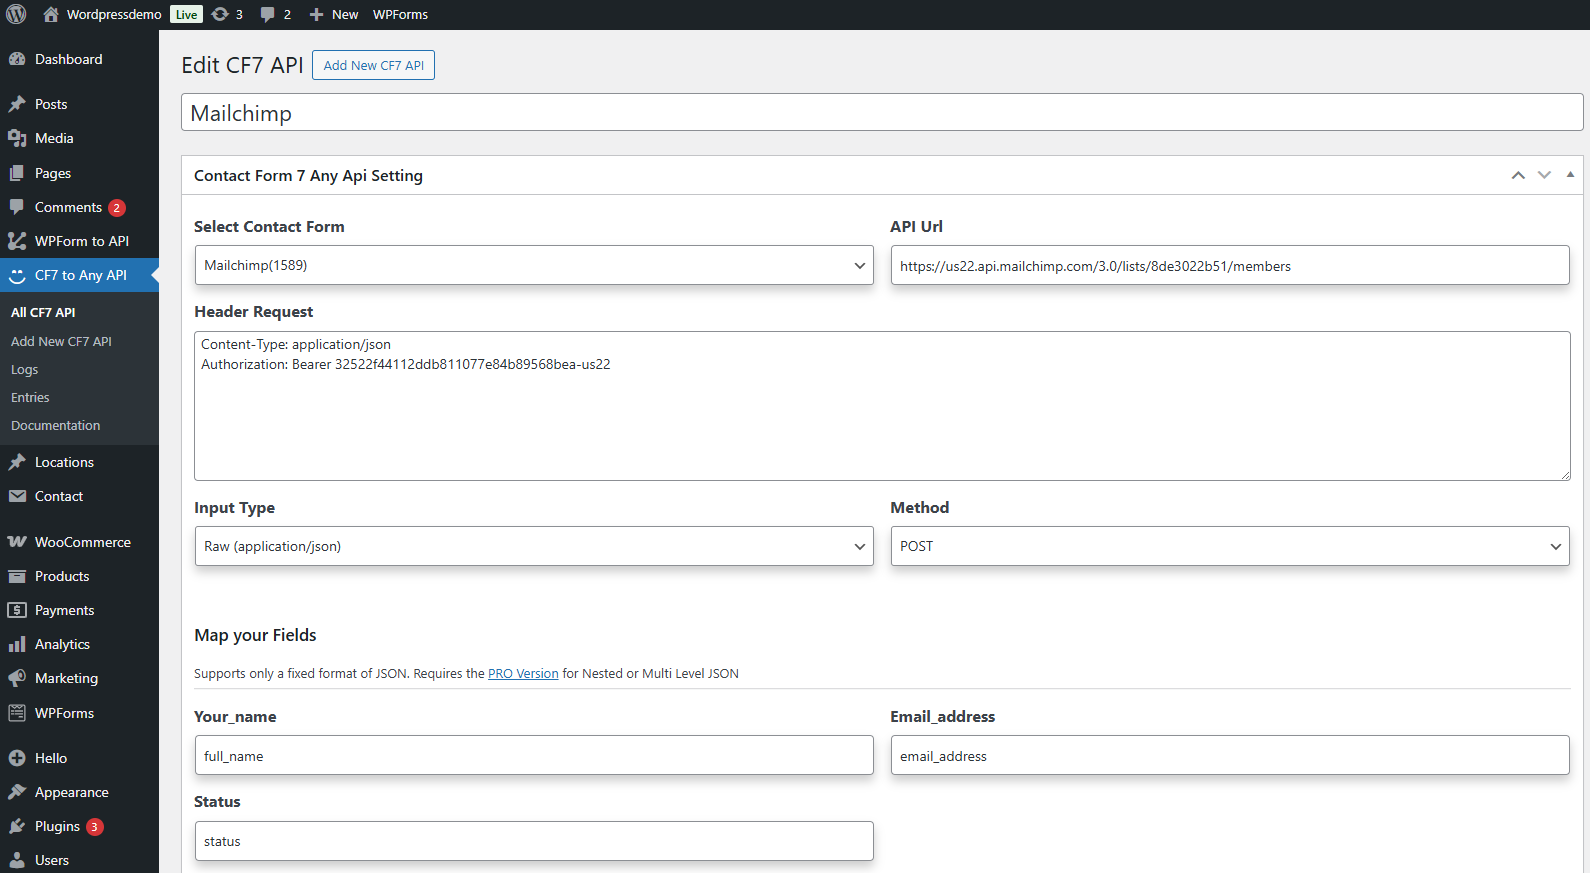Click the Pages icon in sidebar
Image resolution: width=1590 pixels, height=873 pixels.
17,173
